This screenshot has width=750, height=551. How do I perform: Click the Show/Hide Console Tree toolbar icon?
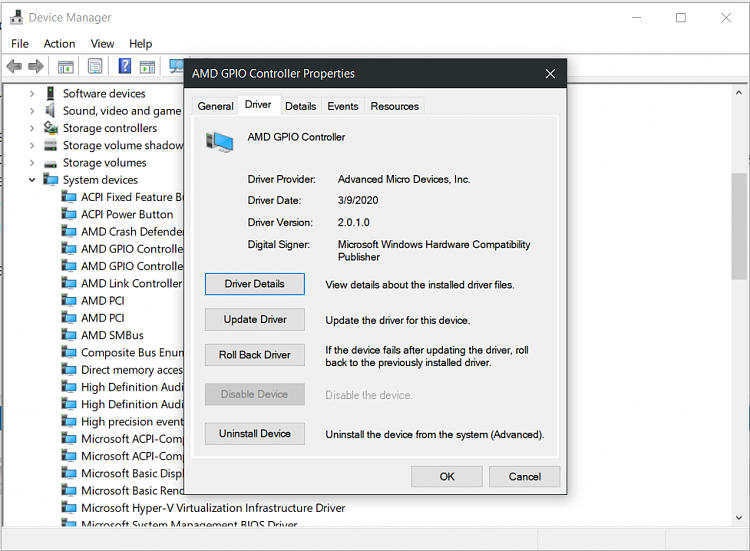[x=65, y=67]
